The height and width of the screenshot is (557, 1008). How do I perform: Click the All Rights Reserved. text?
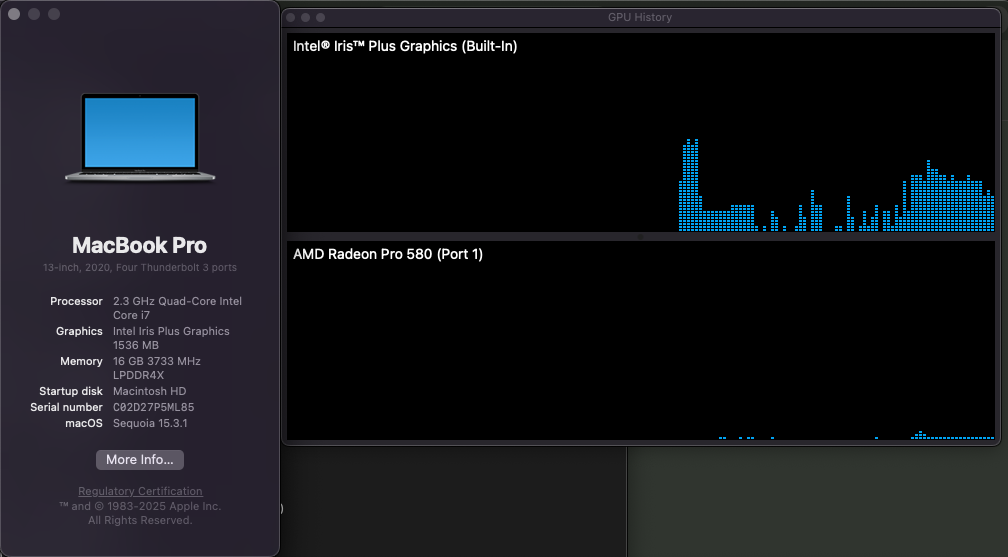click(x=140, y=520)
